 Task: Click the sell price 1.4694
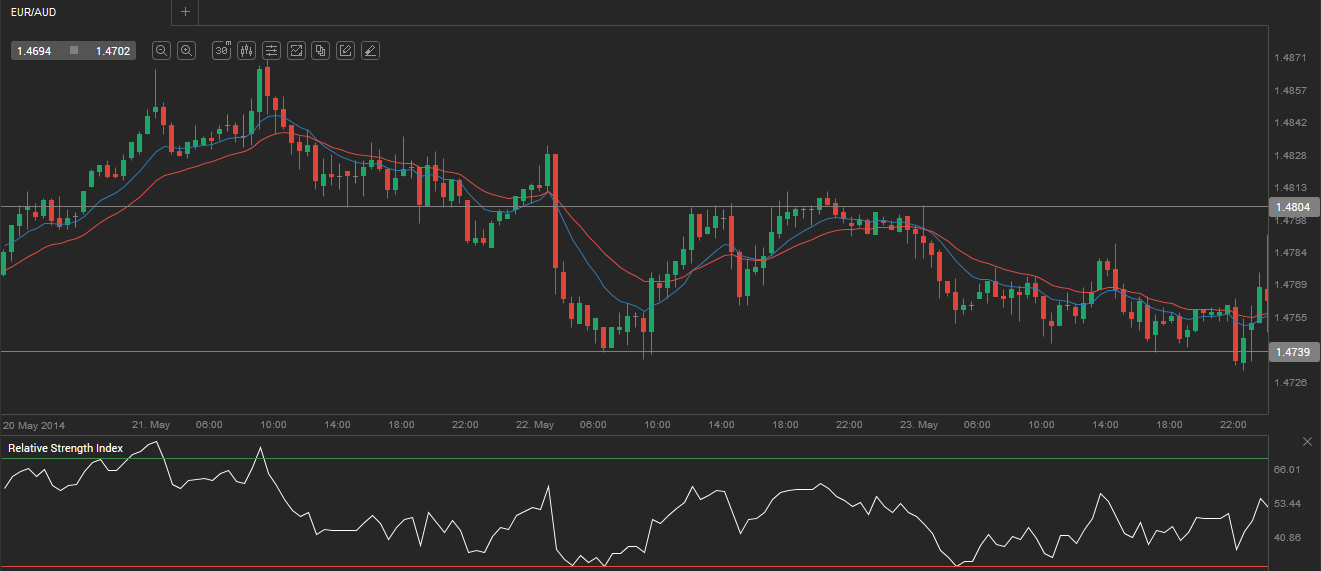click(x=35, y=50)
